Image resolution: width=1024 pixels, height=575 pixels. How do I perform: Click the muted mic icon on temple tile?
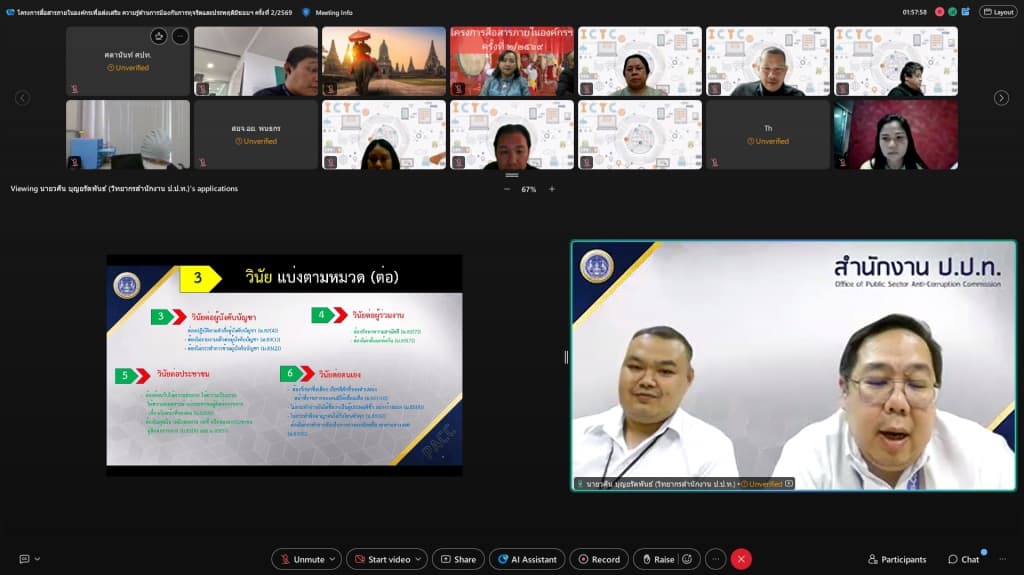point(330,89)
